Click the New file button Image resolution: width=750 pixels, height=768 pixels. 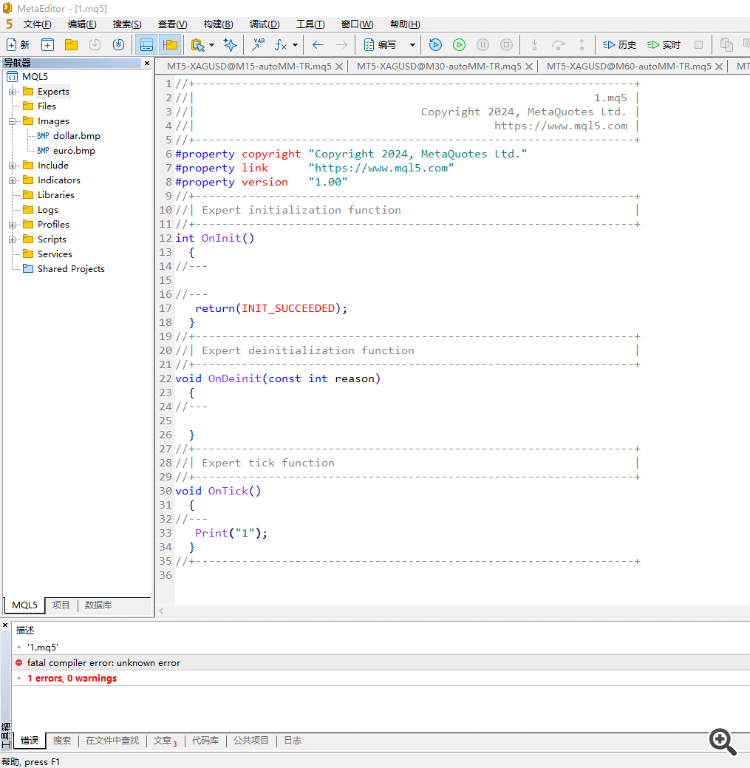(x=18, y=45)
